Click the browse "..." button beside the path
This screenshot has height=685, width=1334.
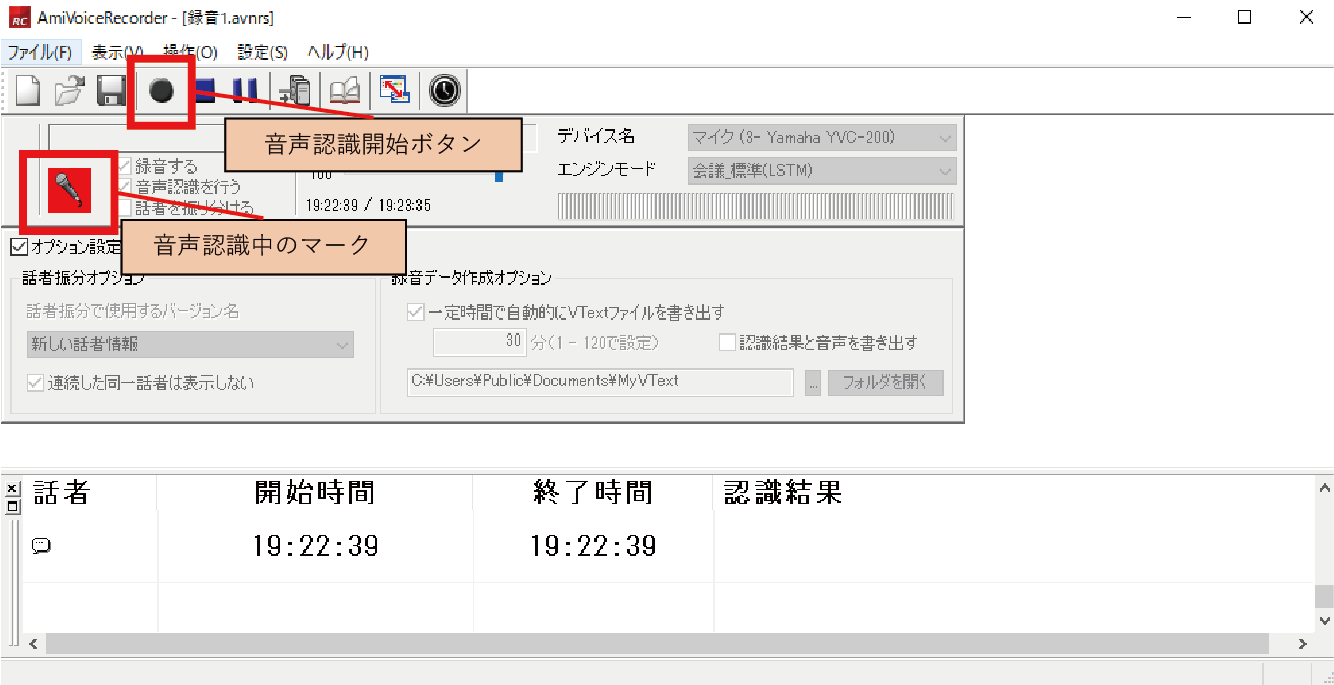[x=813, y=382]
